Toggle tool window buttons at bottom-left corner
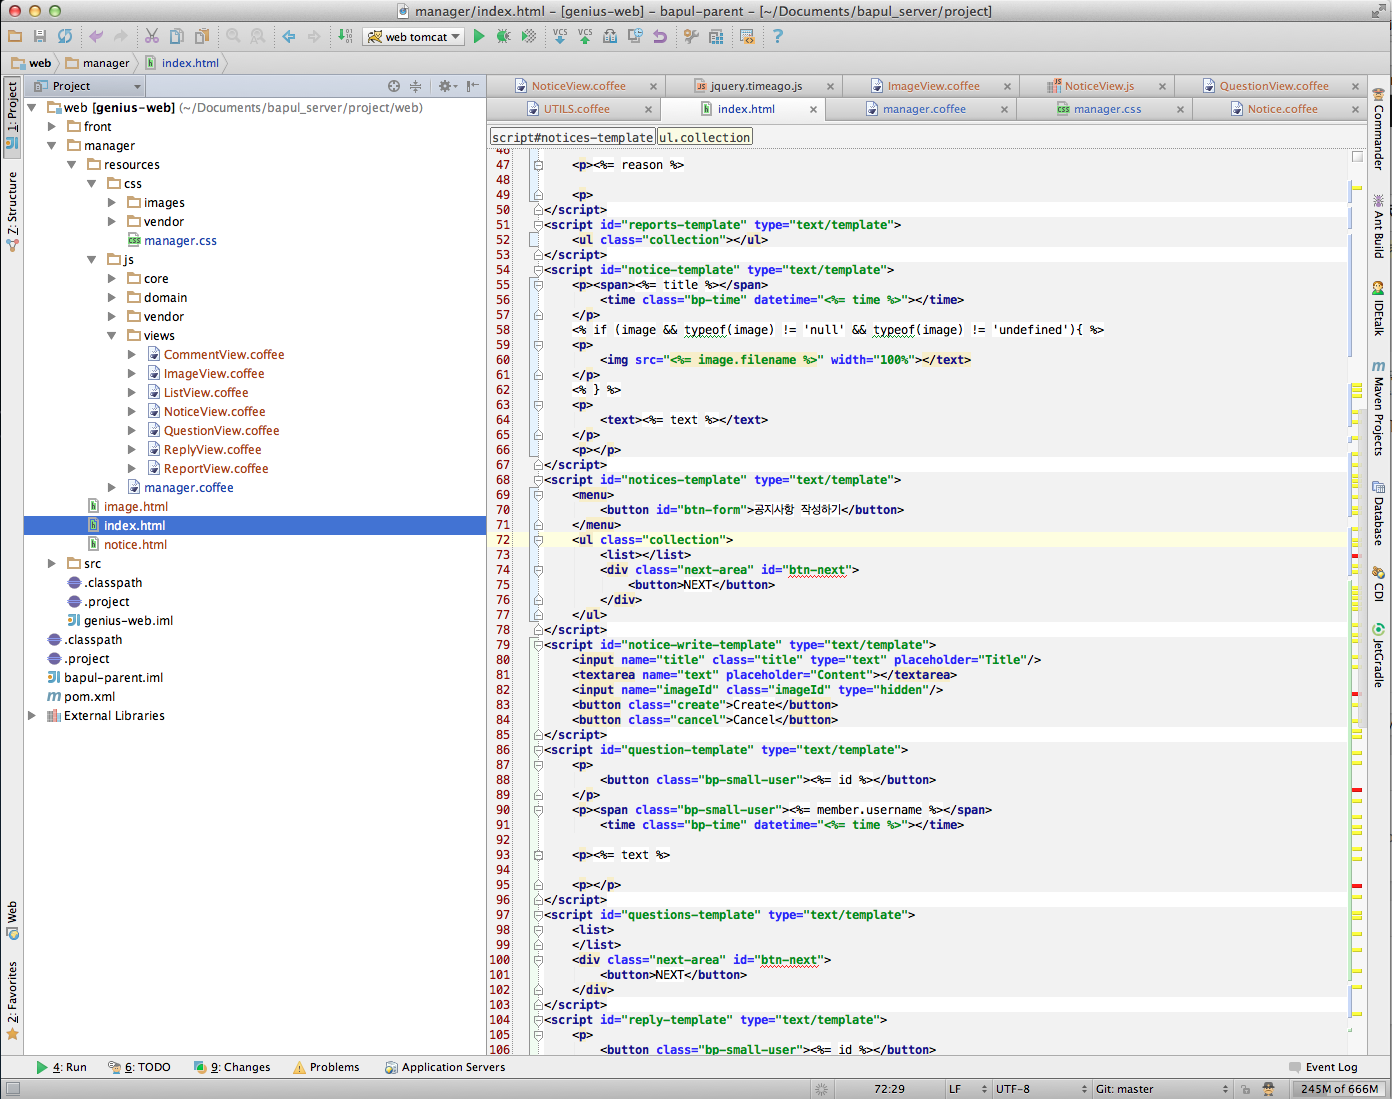Image resolution: width=1392 pixels, height=1099 pixels. point(12,1089)
